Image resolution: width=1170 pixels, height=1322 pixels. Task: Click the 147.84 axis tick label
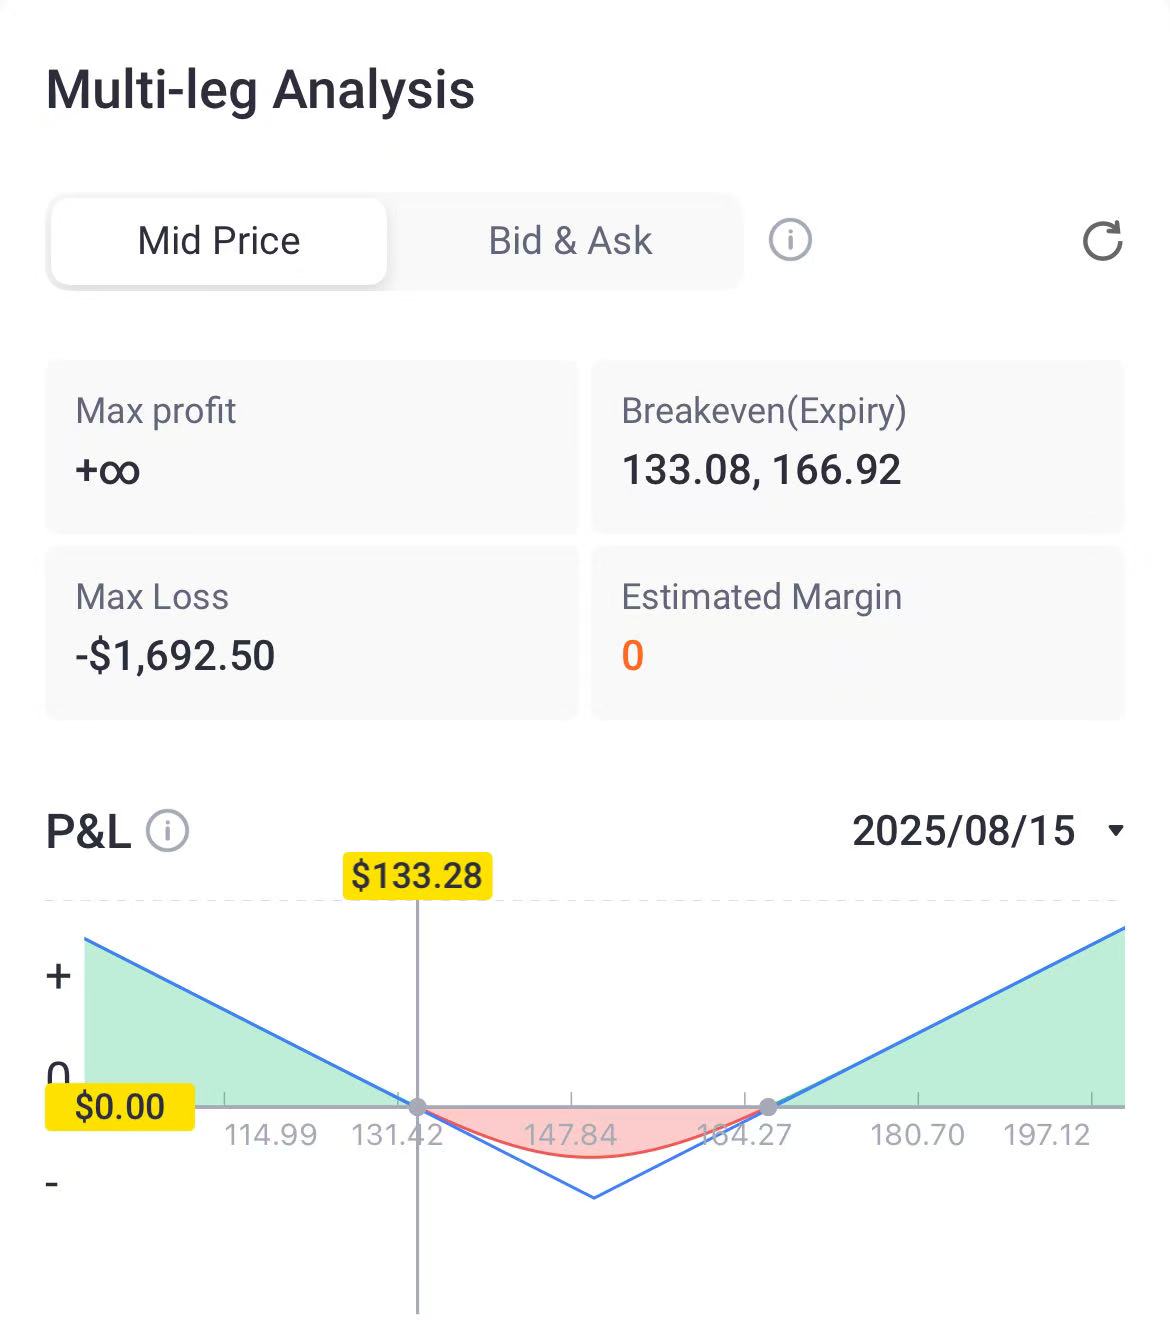click(x=571, y=1135)
